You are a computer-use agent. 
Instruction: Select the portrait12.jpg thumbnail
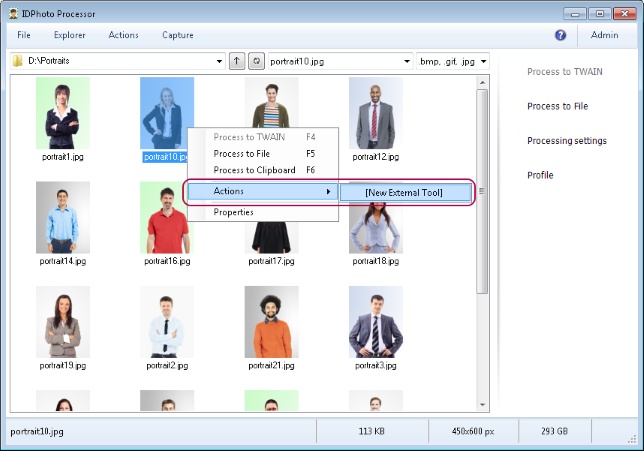[x=376, y=113]
